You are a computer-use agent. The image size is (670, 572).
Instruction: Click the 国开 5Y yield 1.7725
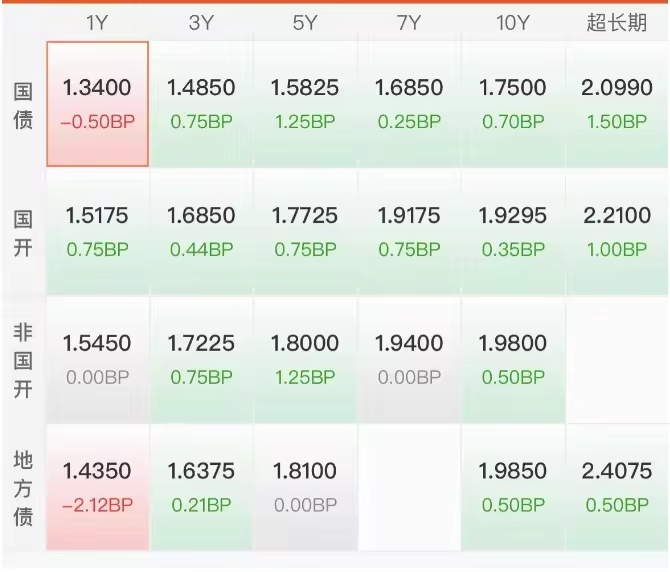coord(305,232)
